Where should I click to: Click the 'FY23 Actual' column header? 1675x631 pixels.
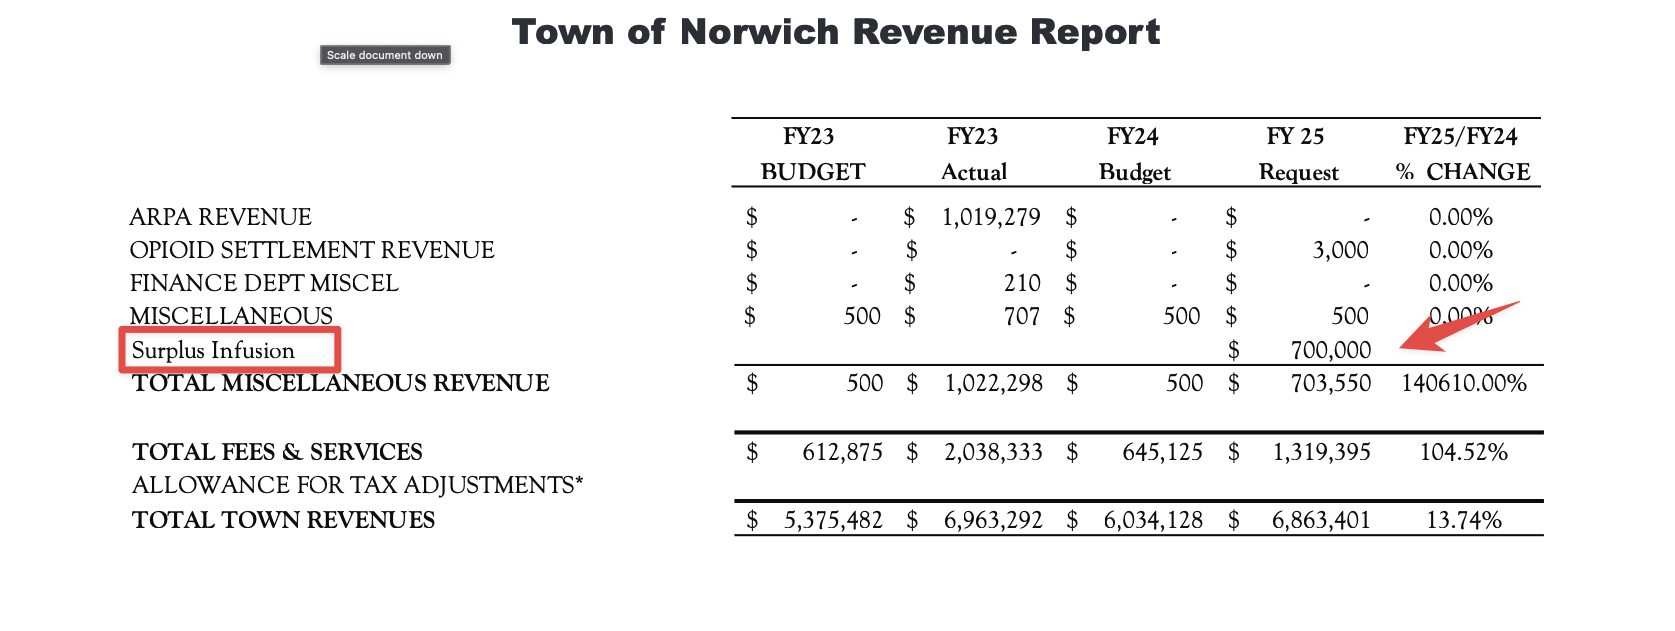[973, 154]
